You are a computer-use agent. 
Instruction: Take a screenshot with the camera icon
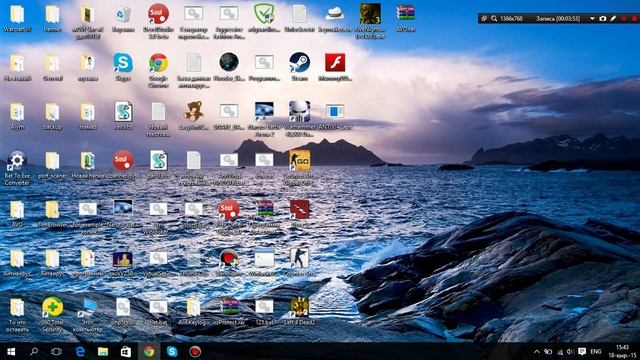pos(602,19)
